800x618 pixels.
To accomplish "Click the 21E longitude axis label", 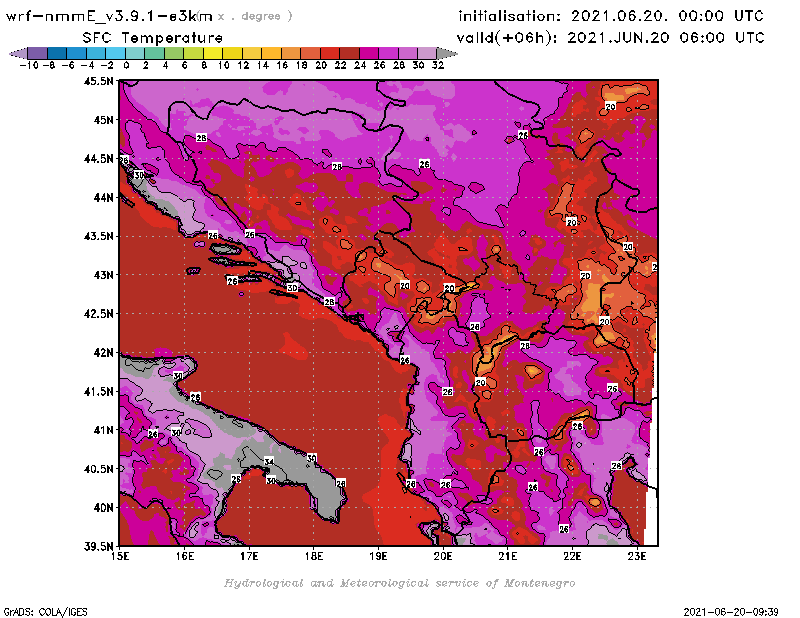I will 508,556.
